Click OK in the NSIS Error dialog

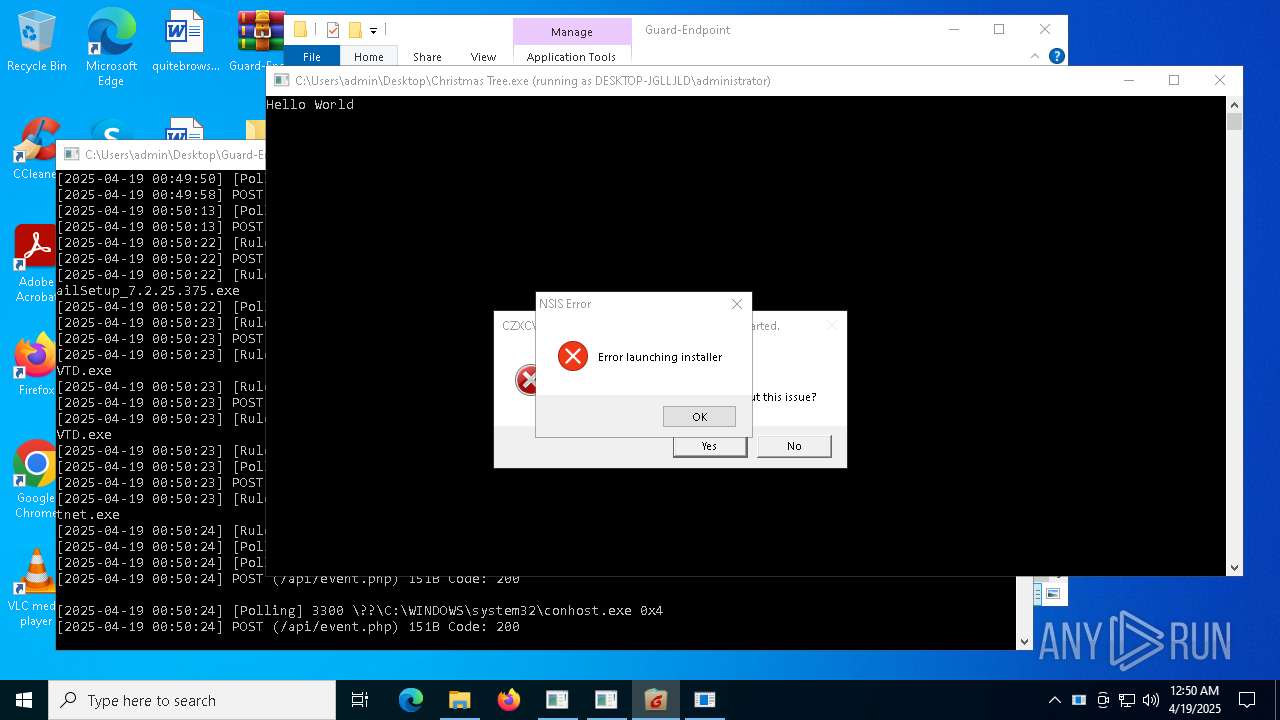pyautogui.click(x=699, y=417)
